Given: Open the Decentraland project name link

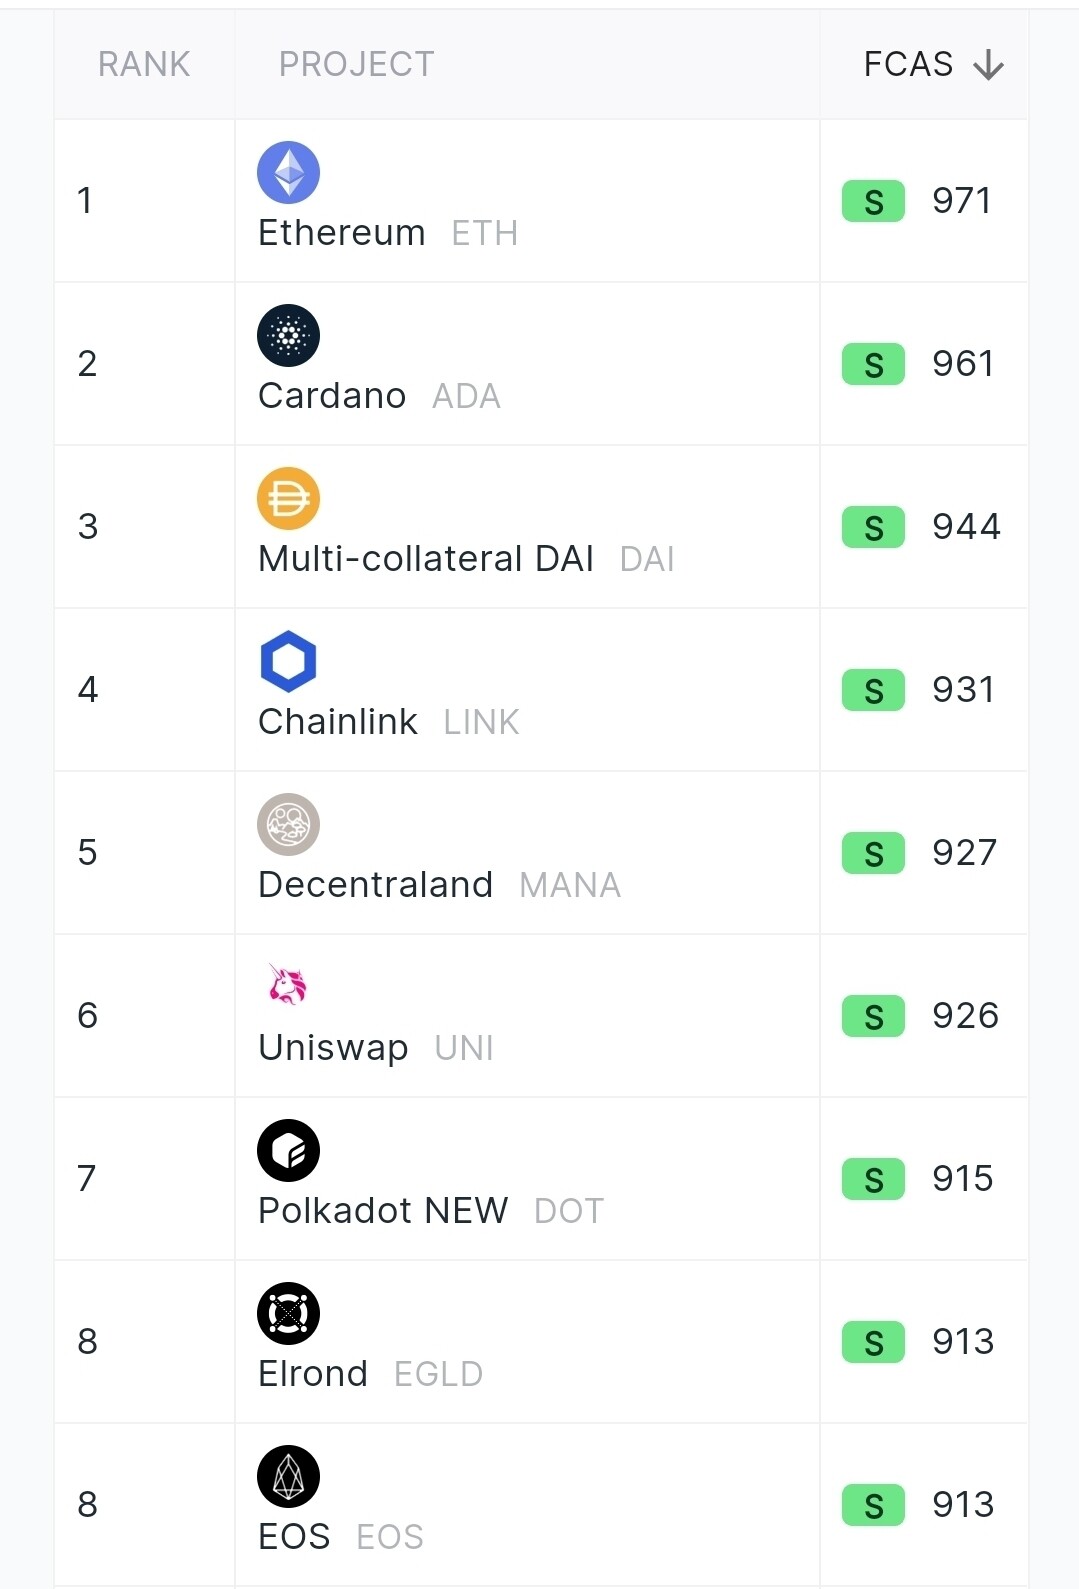Looking at the screenshot, I should [375, 885].
